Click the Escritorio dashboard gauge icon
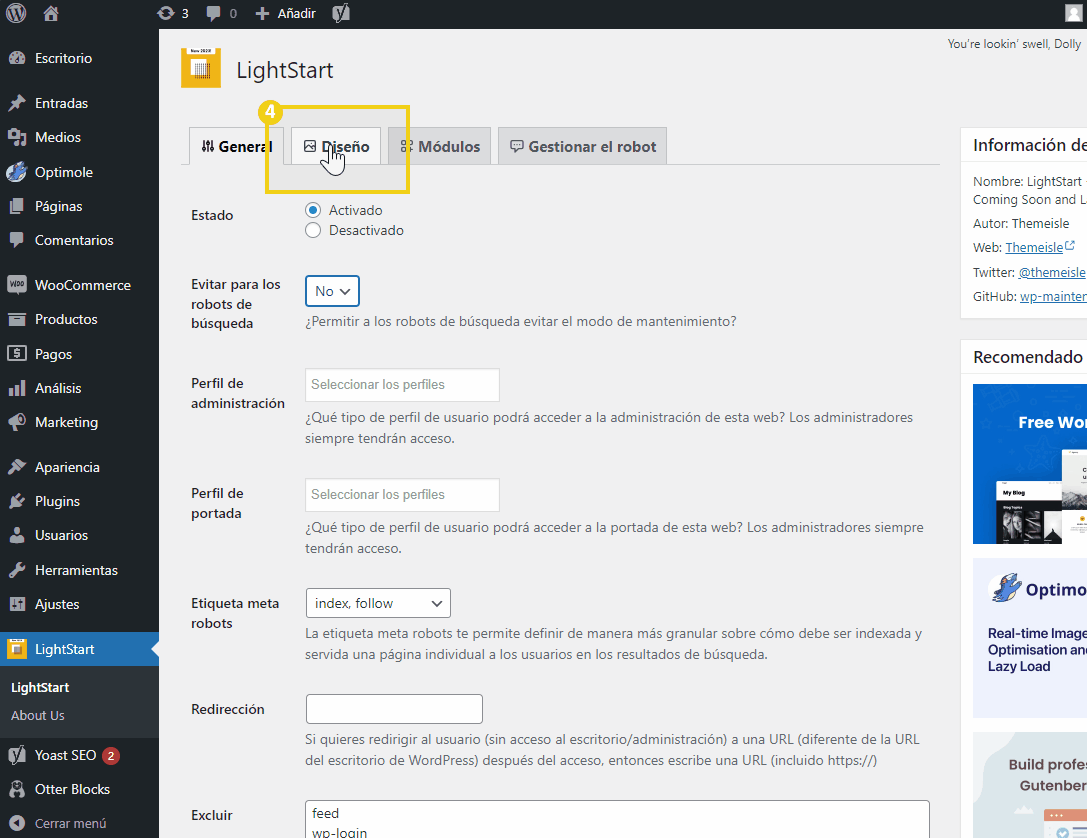This screenshot has height=838, width=1087. pos(17,58)
